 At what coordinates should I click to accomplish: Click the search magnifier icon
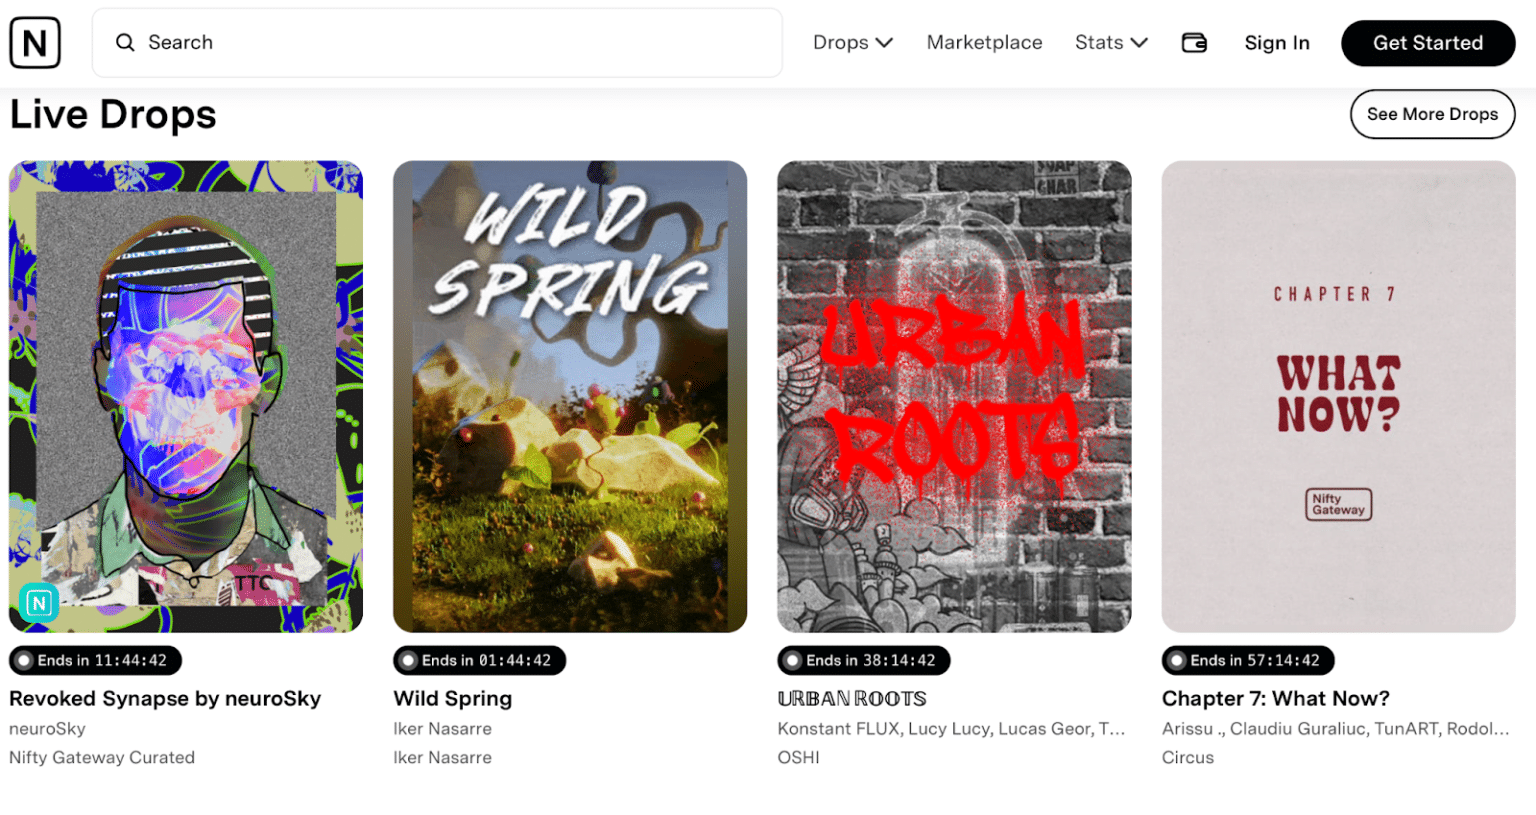[x=125, y=43]
